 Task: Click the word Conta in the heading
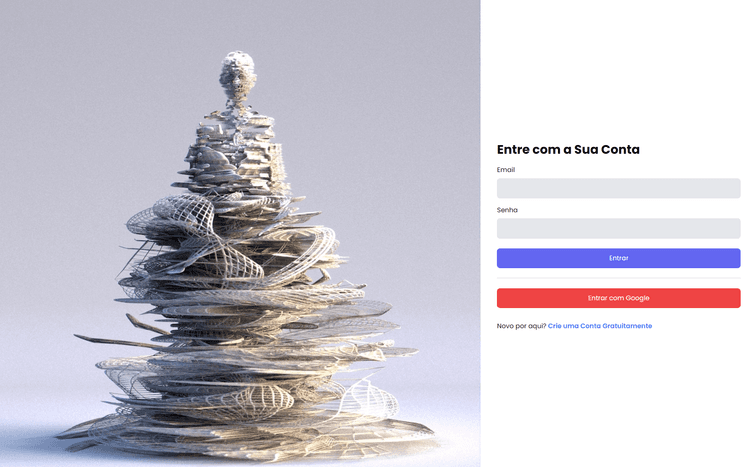coord(620,149)
